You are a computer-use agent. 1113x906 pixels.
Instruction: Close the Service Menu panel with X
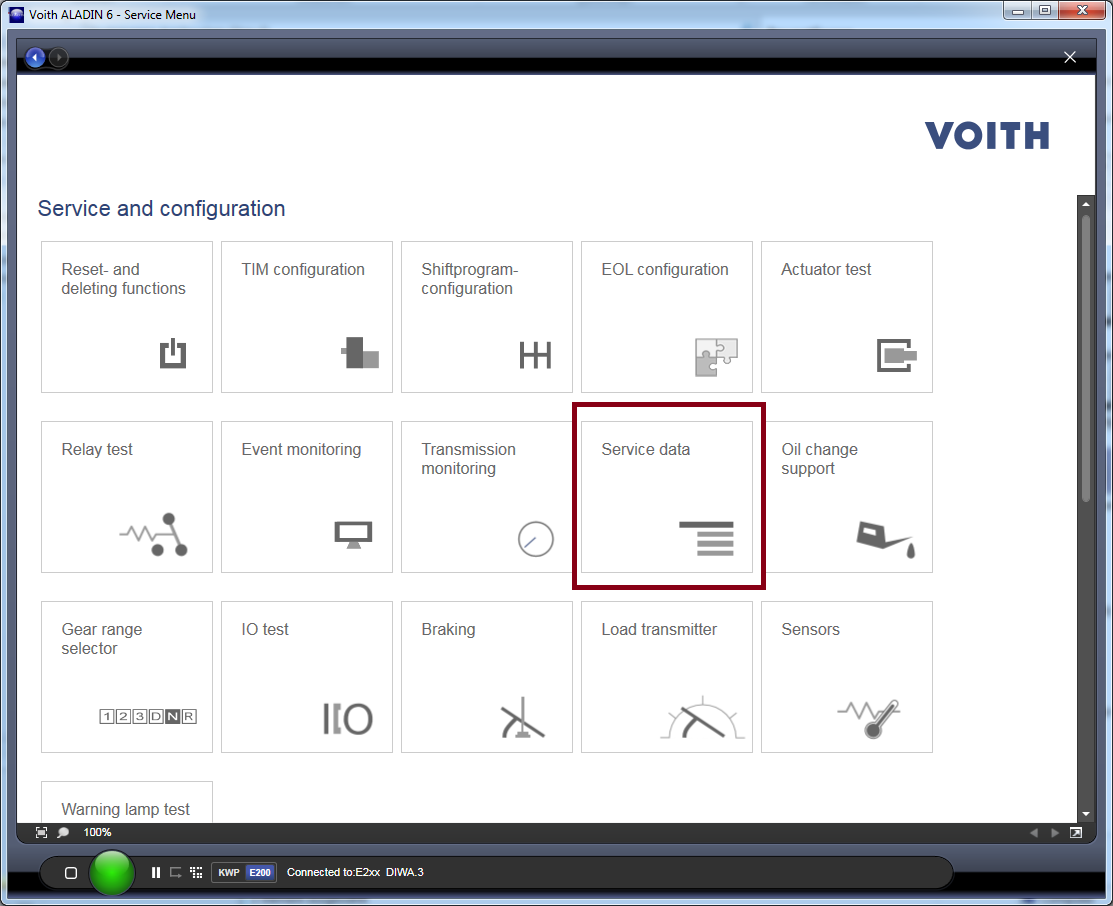point(1070,57)
